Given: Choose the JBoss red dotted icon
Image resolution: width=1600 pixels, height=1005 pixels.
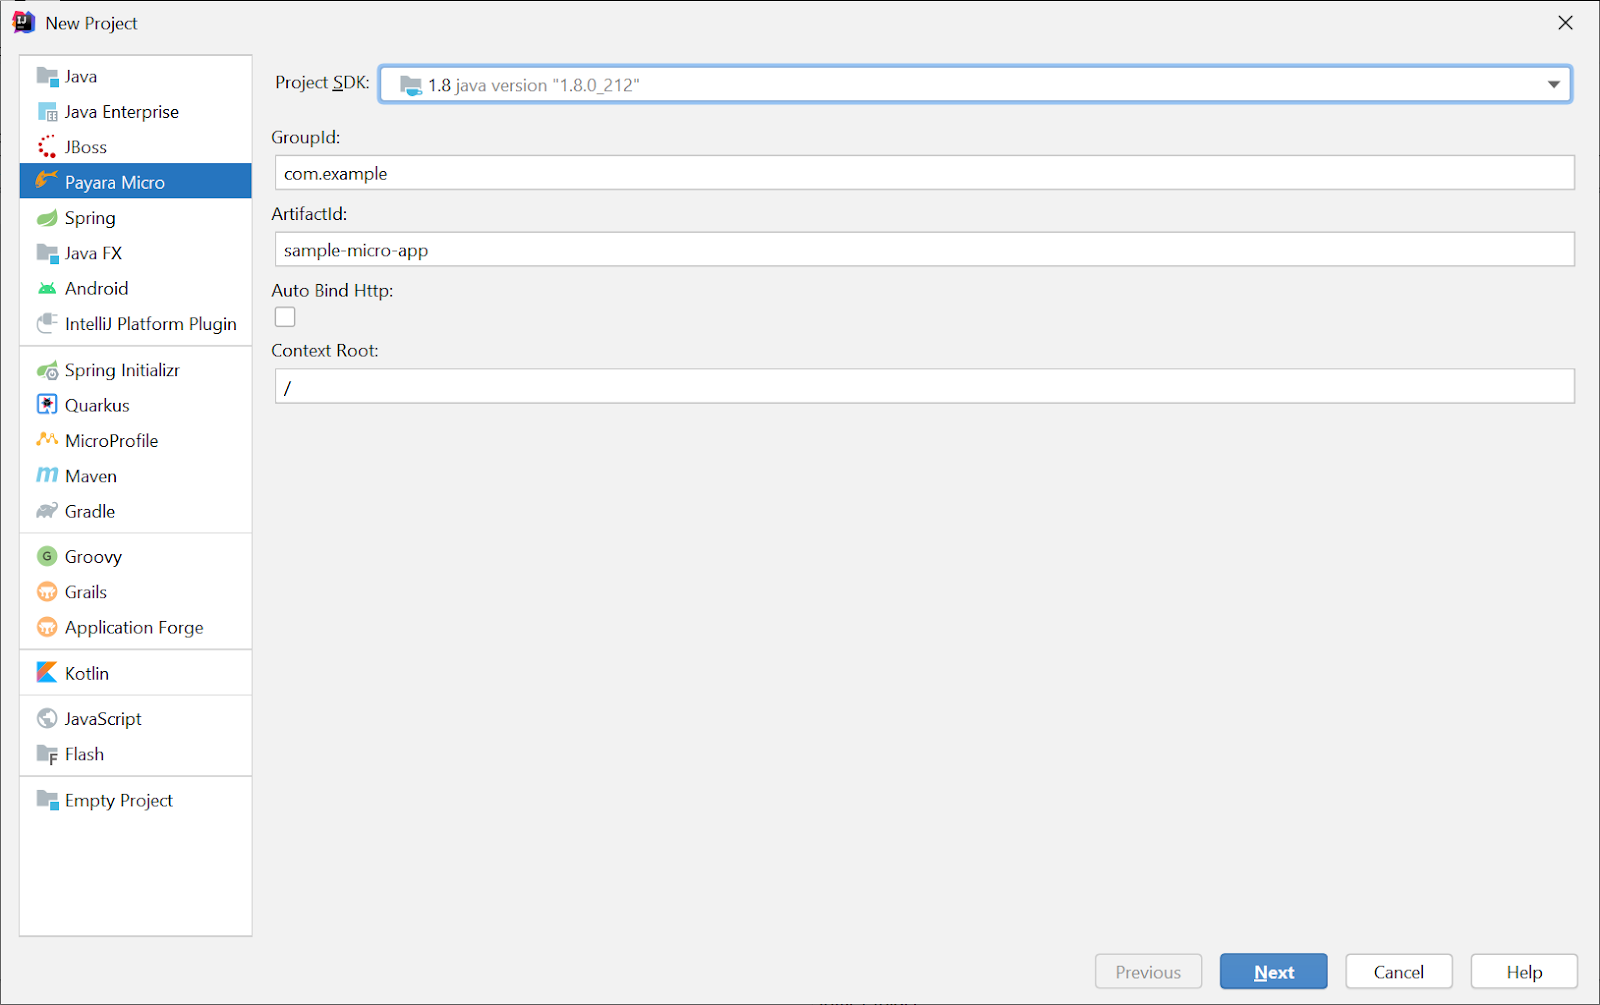Looking at the screenshot, I should (x=47, y=147).
